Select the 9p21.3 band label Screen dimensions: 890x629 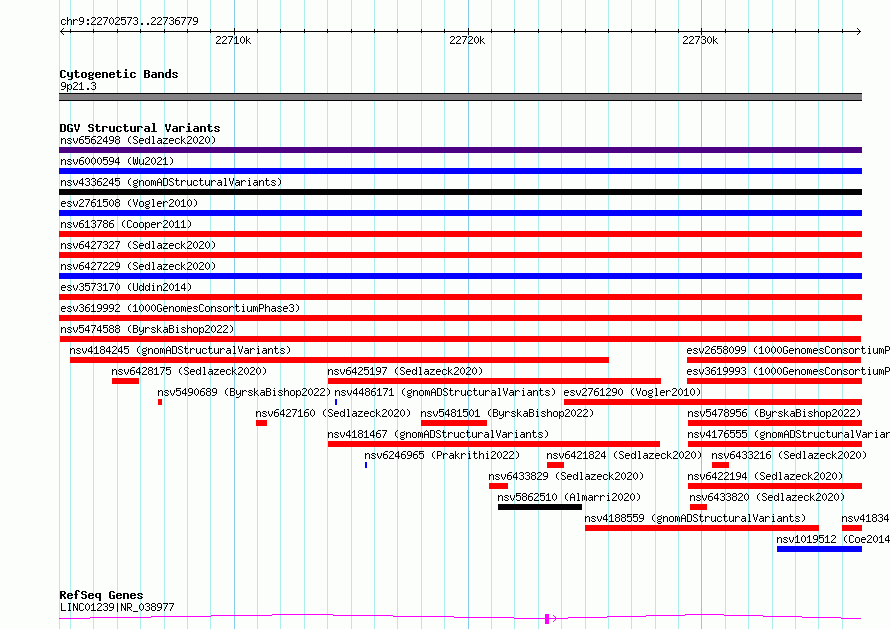click(x=78, y=86)
